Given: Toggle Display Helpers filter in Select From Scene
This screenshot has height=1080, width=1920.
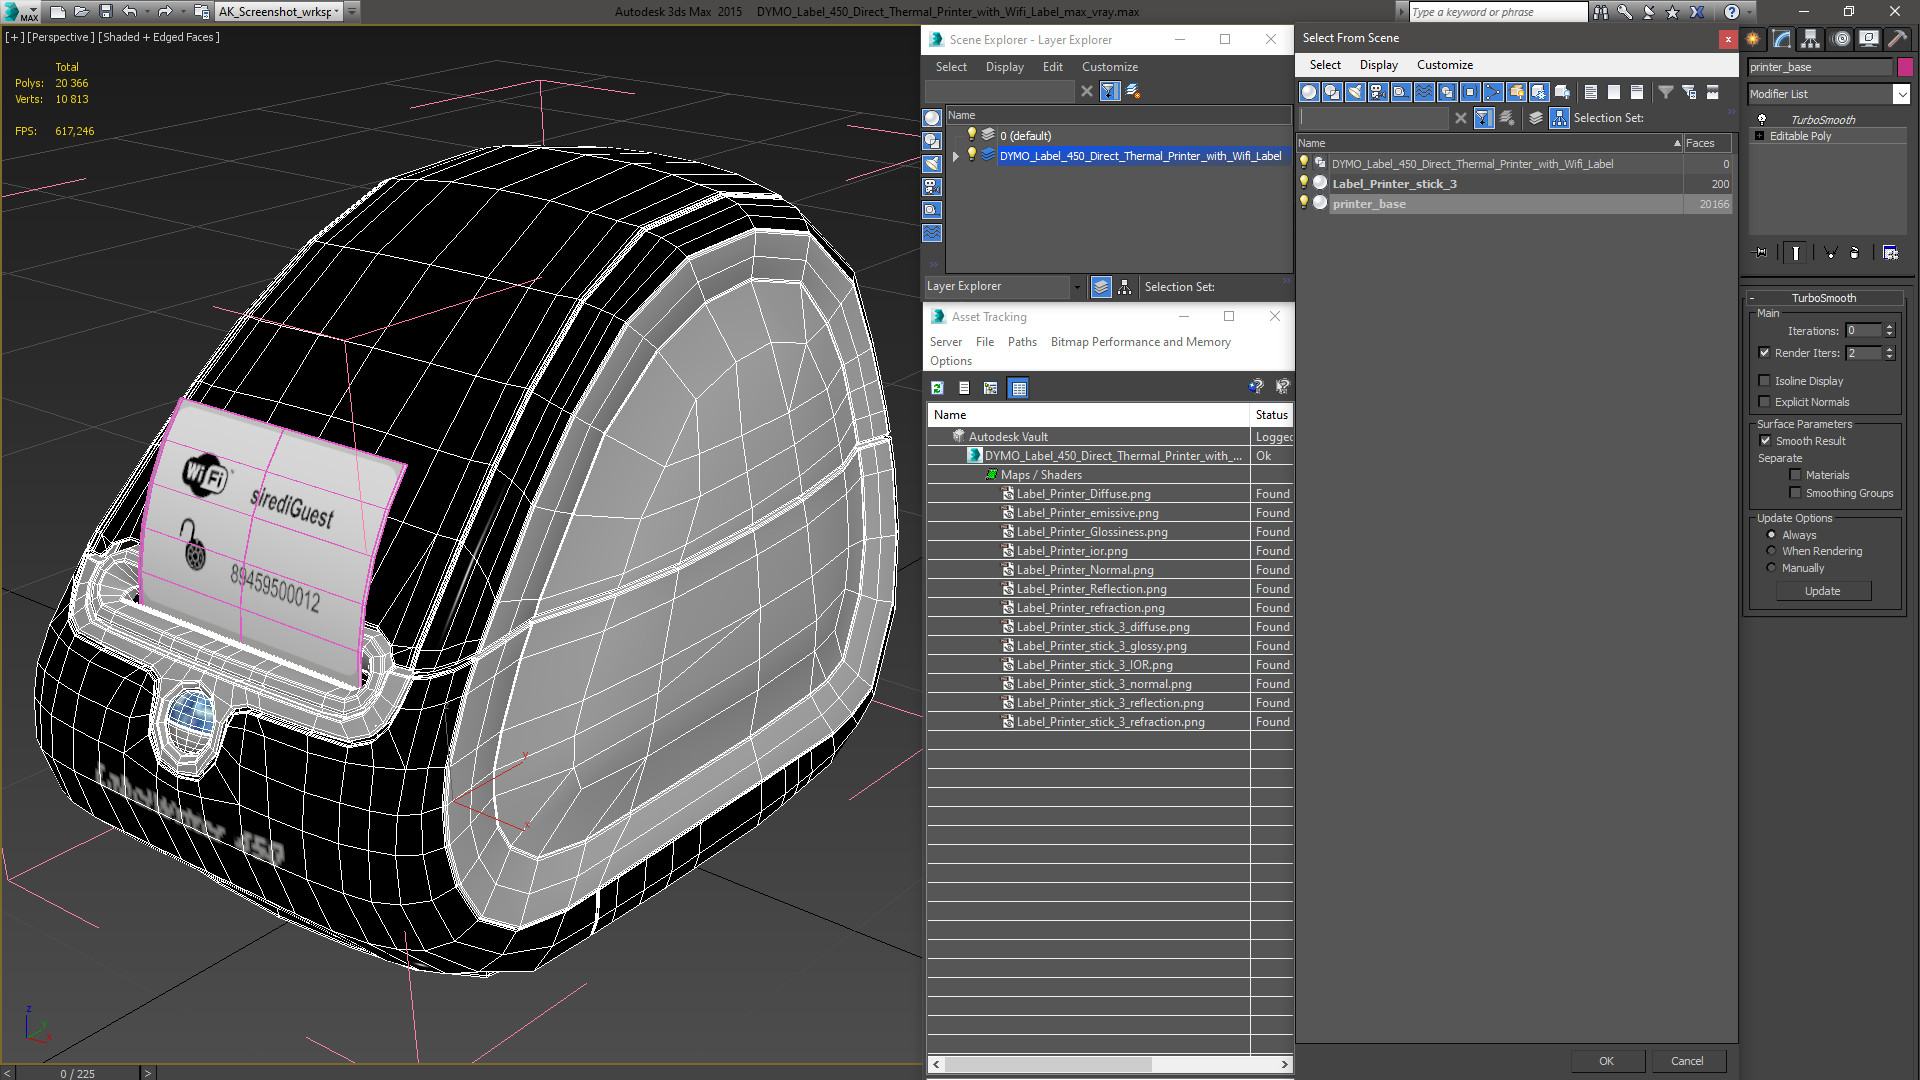Looking at the screenshot, I should (x=1401, y=92).
